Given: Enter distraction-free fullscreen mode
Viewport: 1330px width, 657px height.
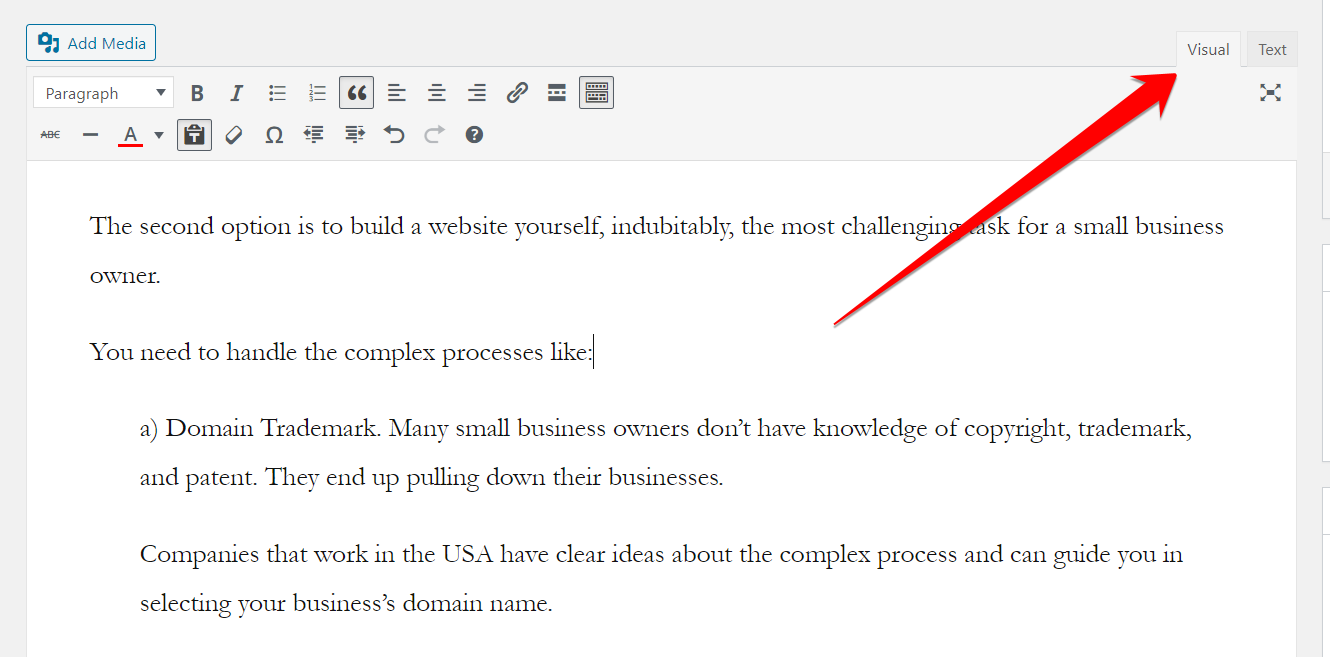Looking at the screenshot, I should (x=1270, y=93).
